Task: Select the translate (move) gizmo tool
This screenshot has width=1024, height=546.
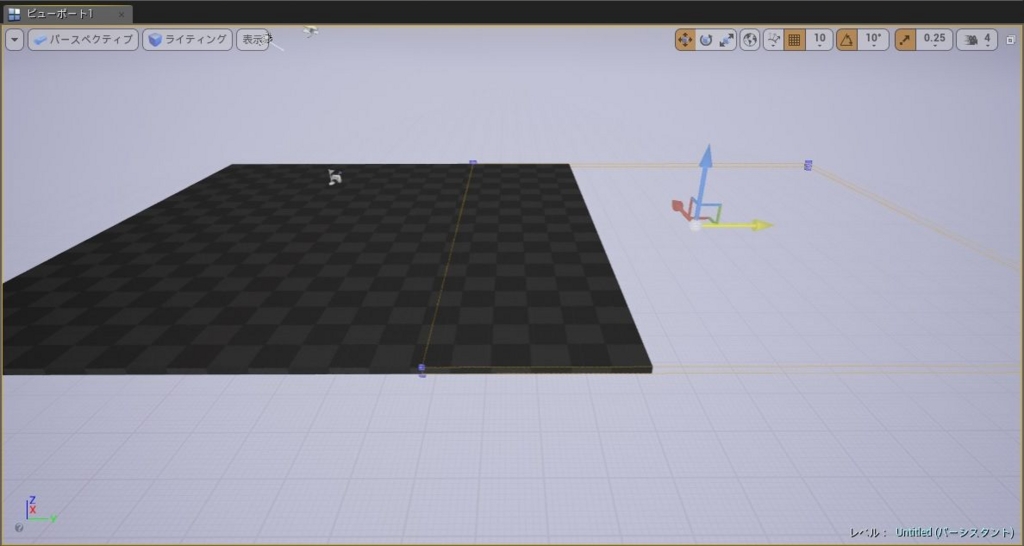Action: [685, 40]
